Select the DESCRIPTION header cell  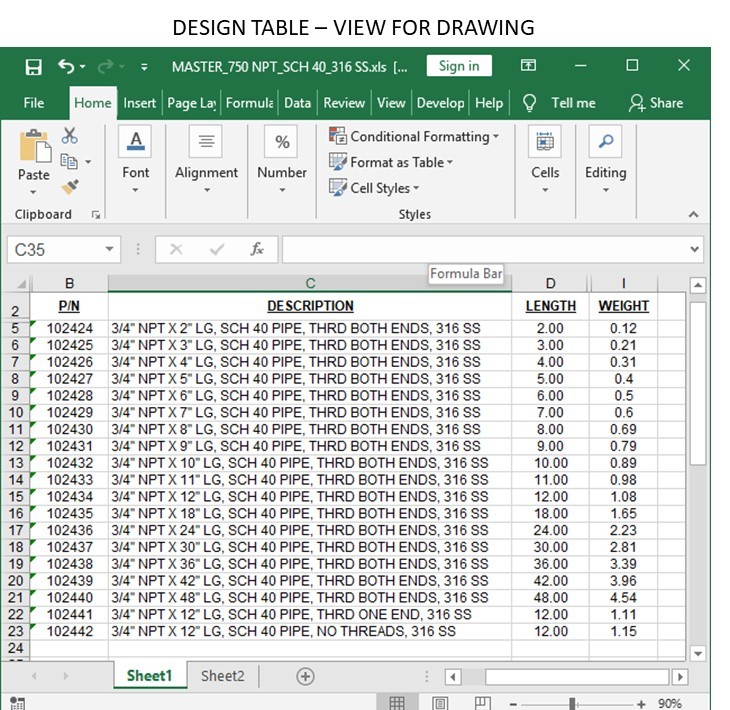[x=310, y=306]
